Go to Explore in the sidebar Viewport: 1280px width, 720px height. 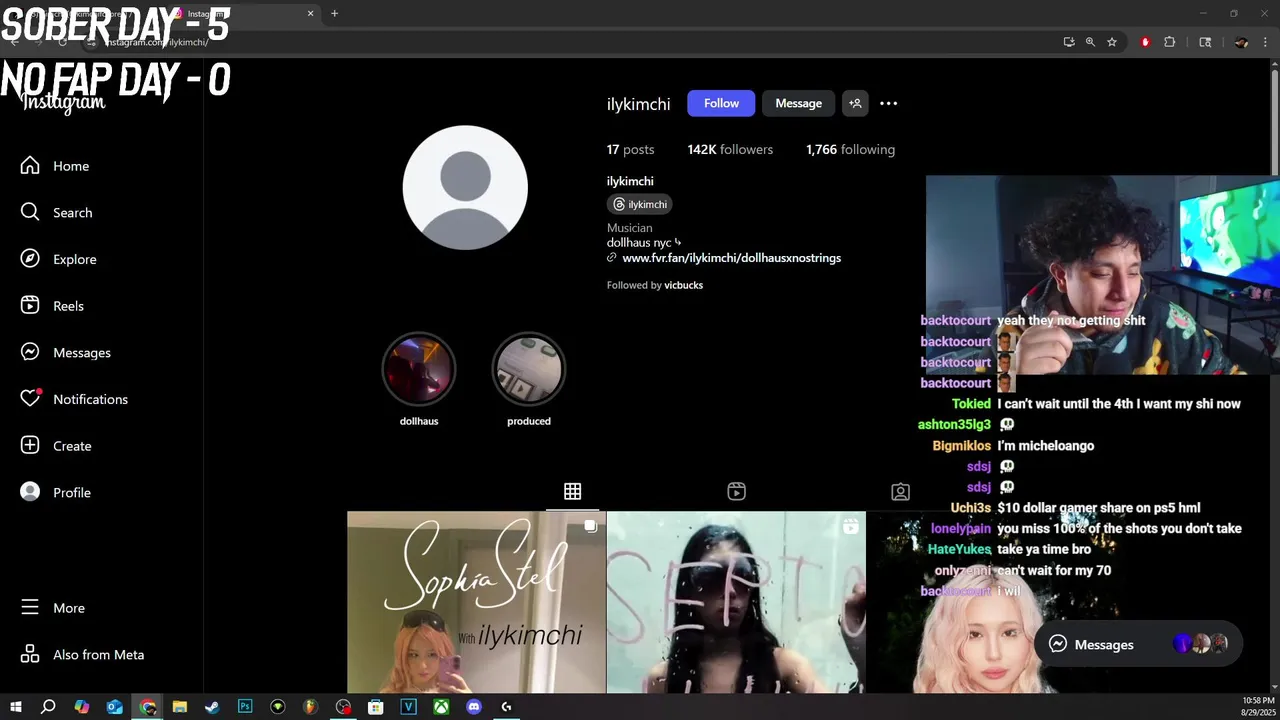tap(58, 259)
